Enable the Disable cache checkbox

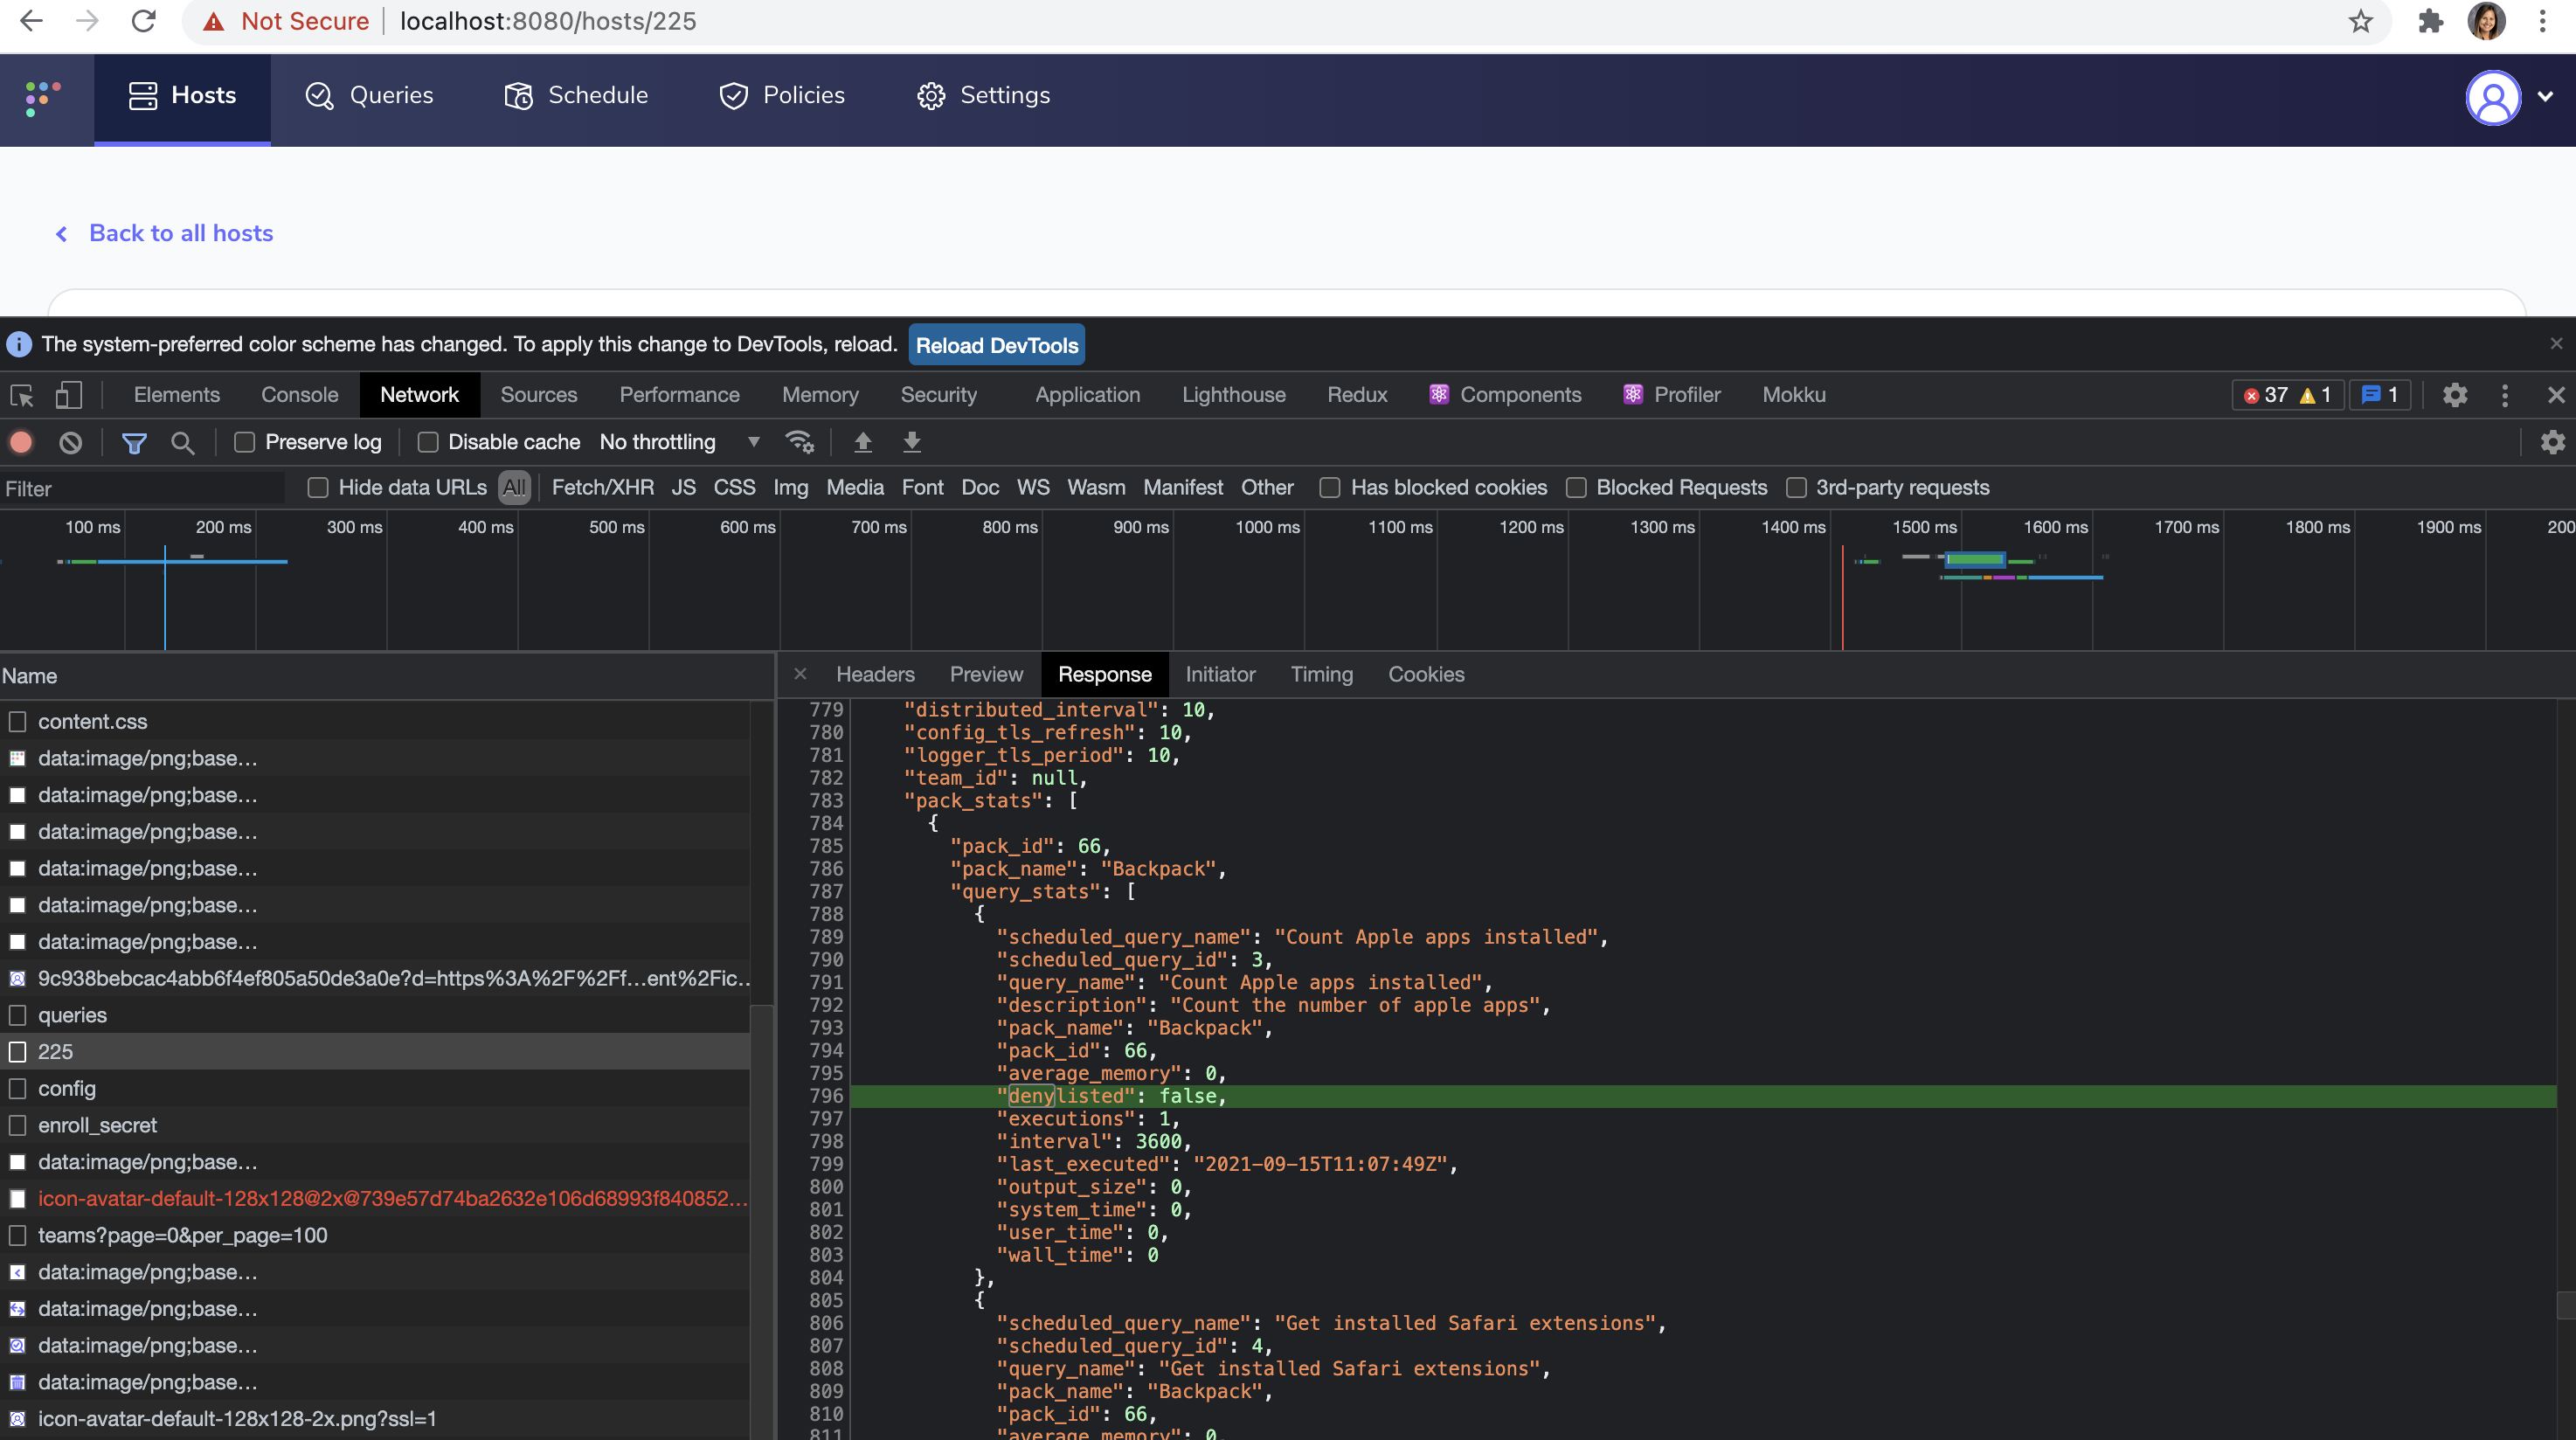[x=428, y=442]
